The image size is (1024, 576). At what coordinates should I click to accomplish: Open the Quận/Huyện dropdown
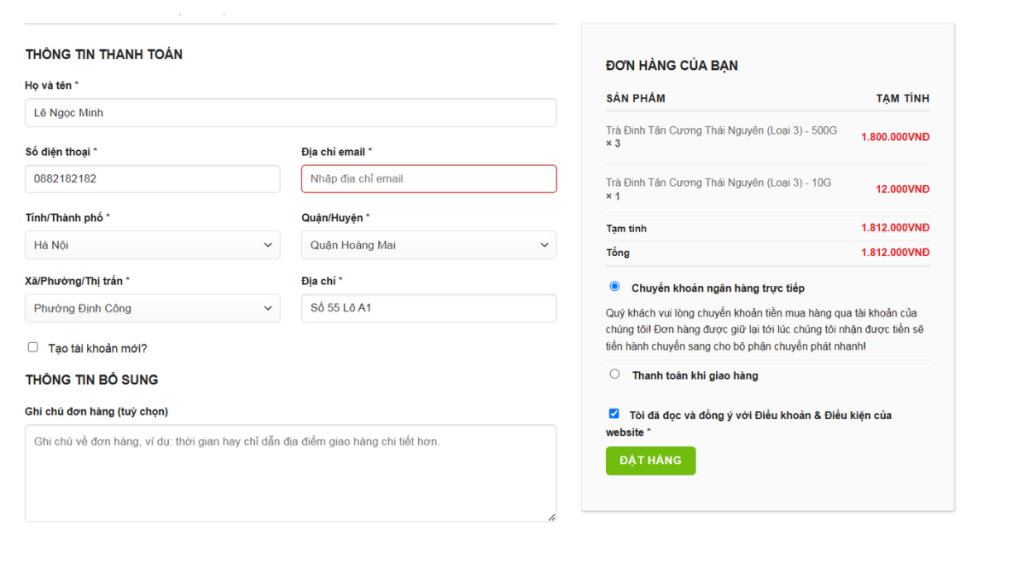click(428, 245)
